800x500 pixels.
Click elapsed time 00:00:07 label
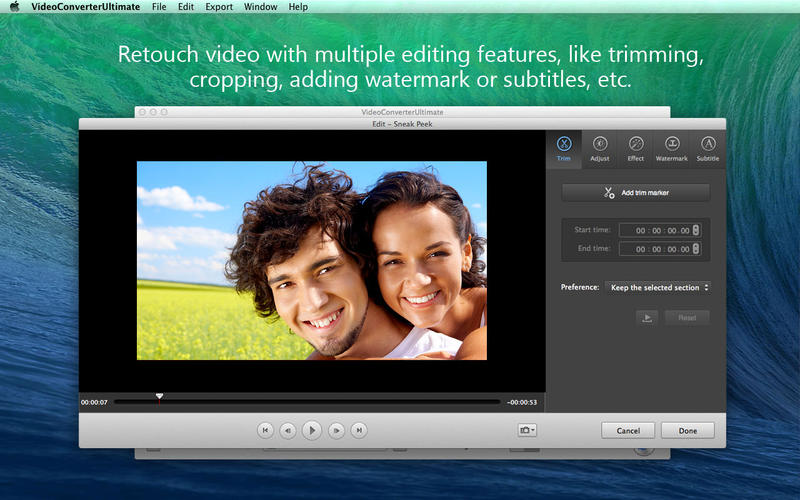94,402
